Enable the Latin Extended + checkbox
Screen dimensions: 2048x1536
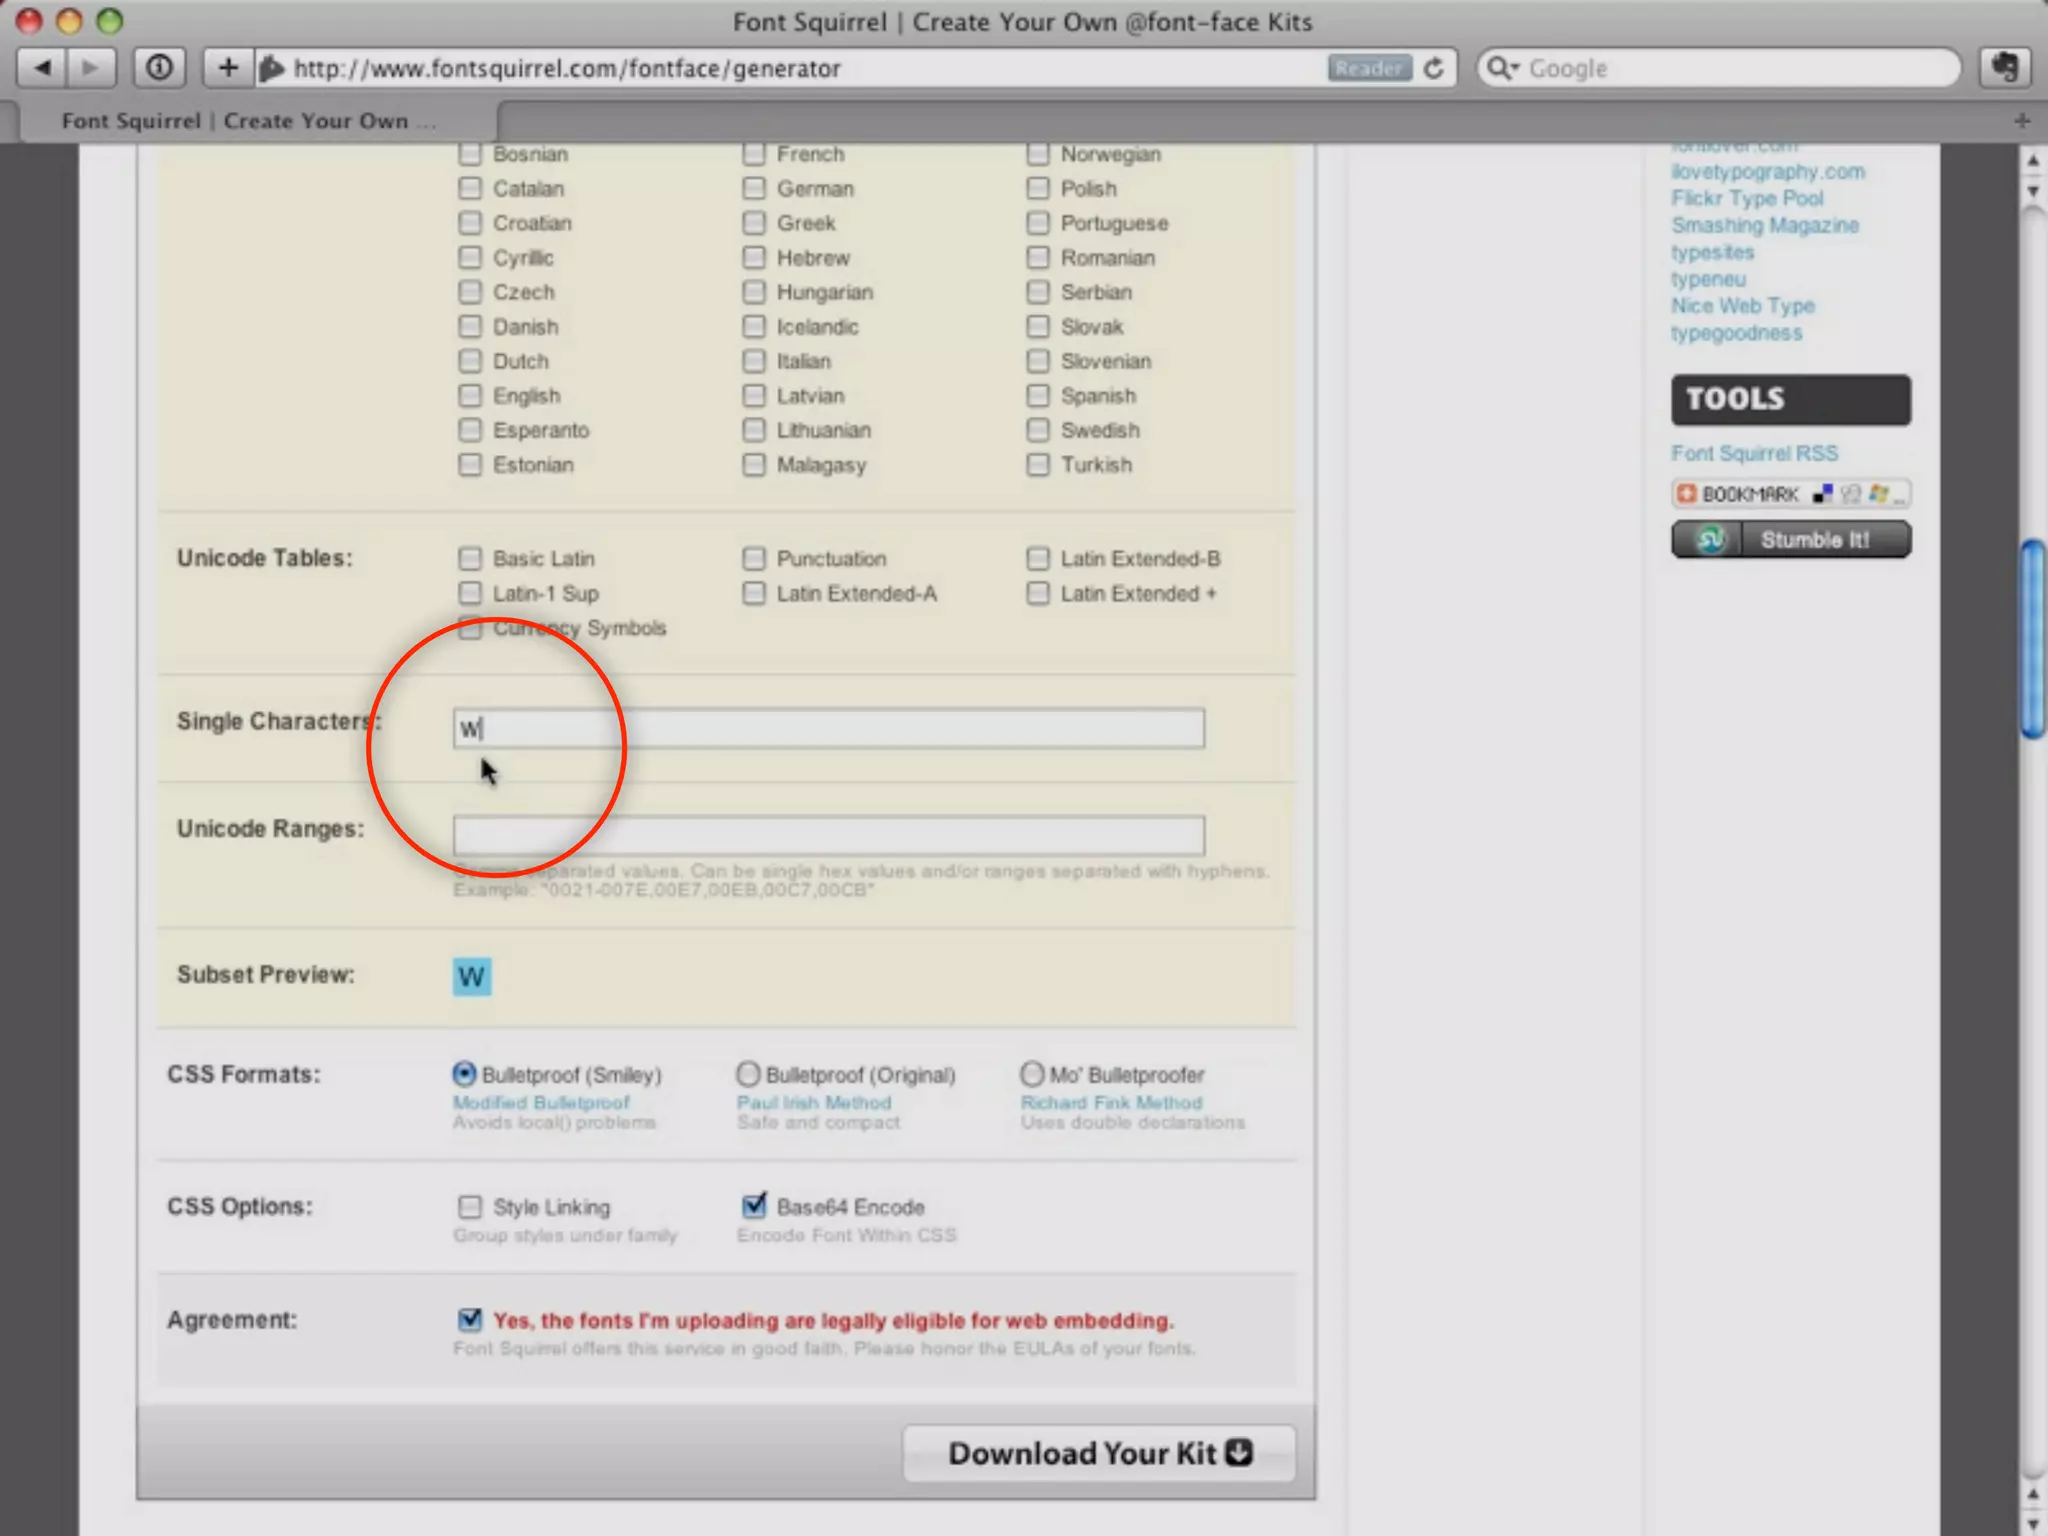1038,593
